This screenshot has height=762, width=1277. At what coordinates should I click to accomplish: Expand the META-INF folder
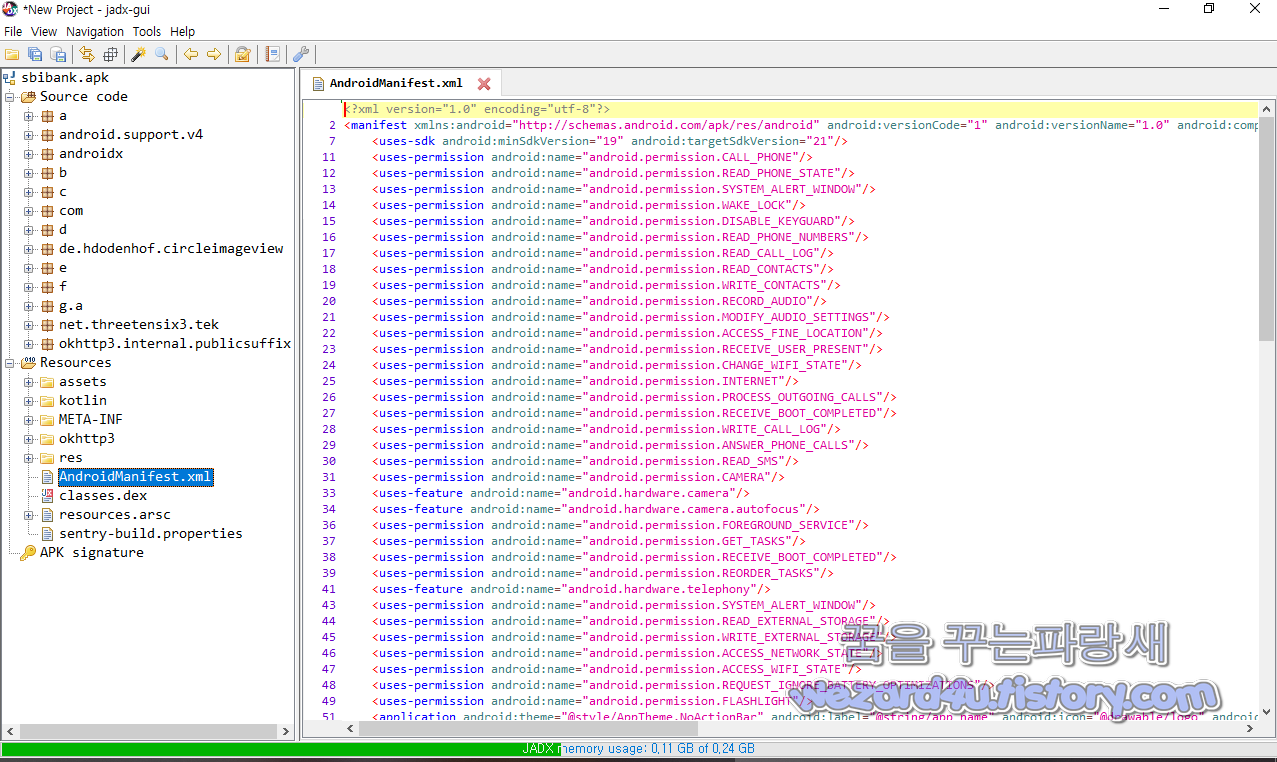click(x=29, y=420)
